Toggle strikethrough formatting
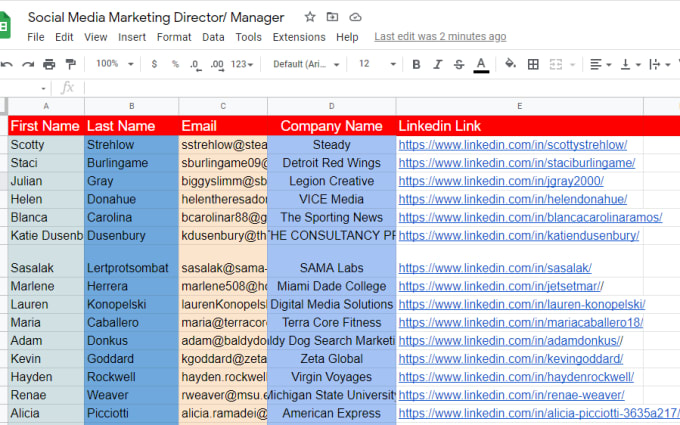The width and height of the screenshot is (680, 425). point(459,64)
